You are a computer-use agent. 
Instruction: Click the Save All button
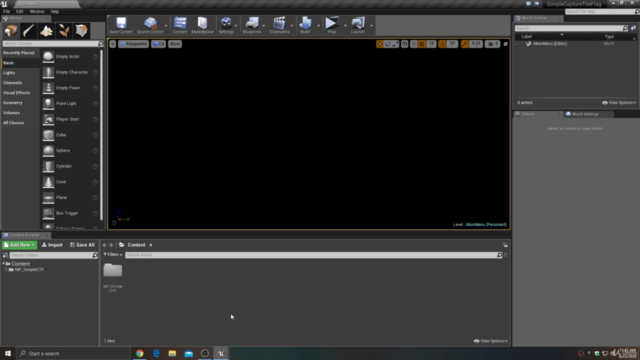tap(82, 245)
